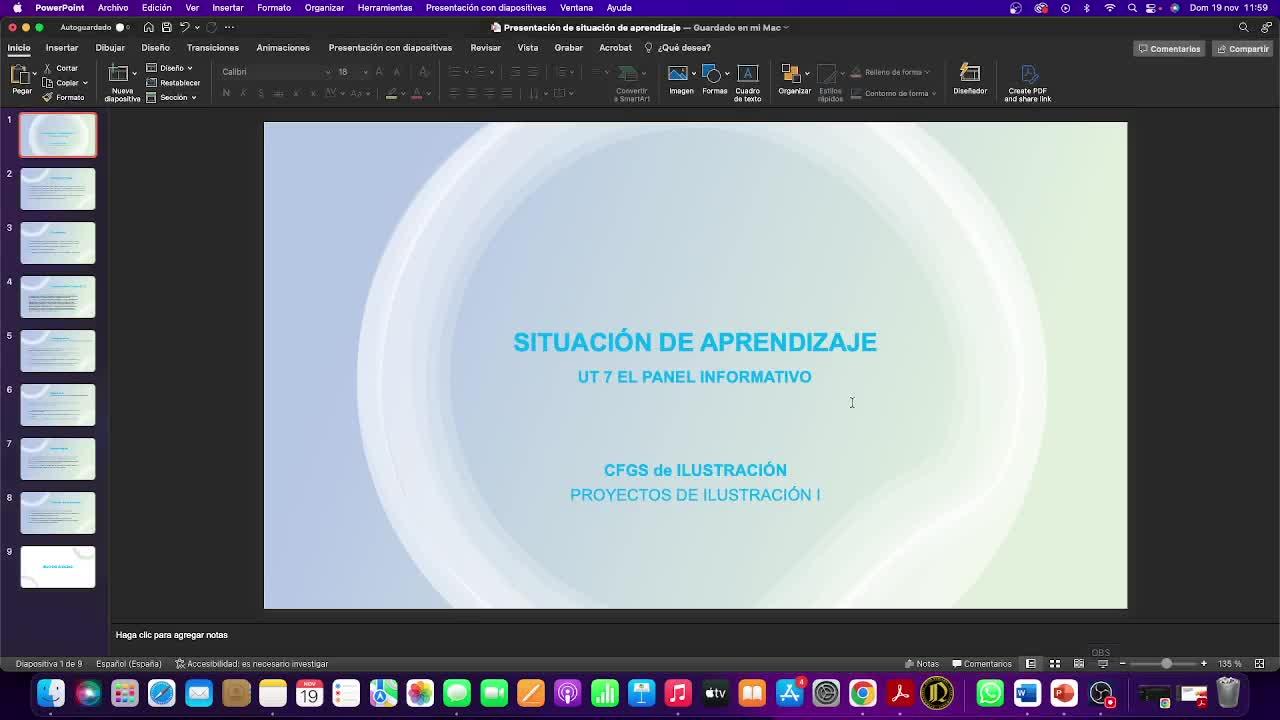Open the Transiciones tab
1280x720 pixels.
click(212, 47)
